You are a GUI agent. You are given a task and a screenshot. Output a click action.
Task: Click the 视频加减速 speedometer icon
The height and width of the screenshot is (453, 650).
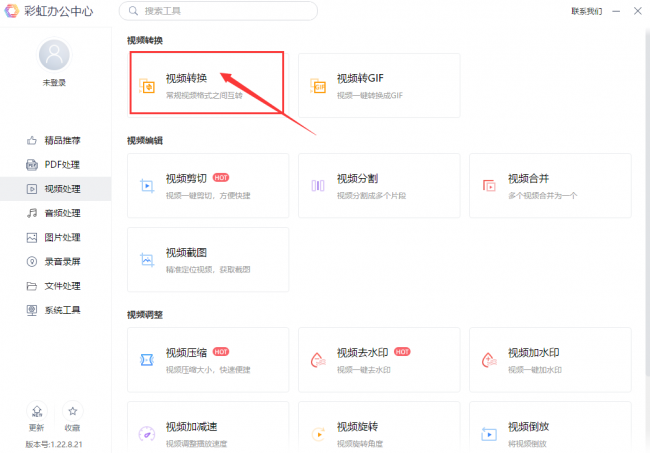tap(147, 434)
